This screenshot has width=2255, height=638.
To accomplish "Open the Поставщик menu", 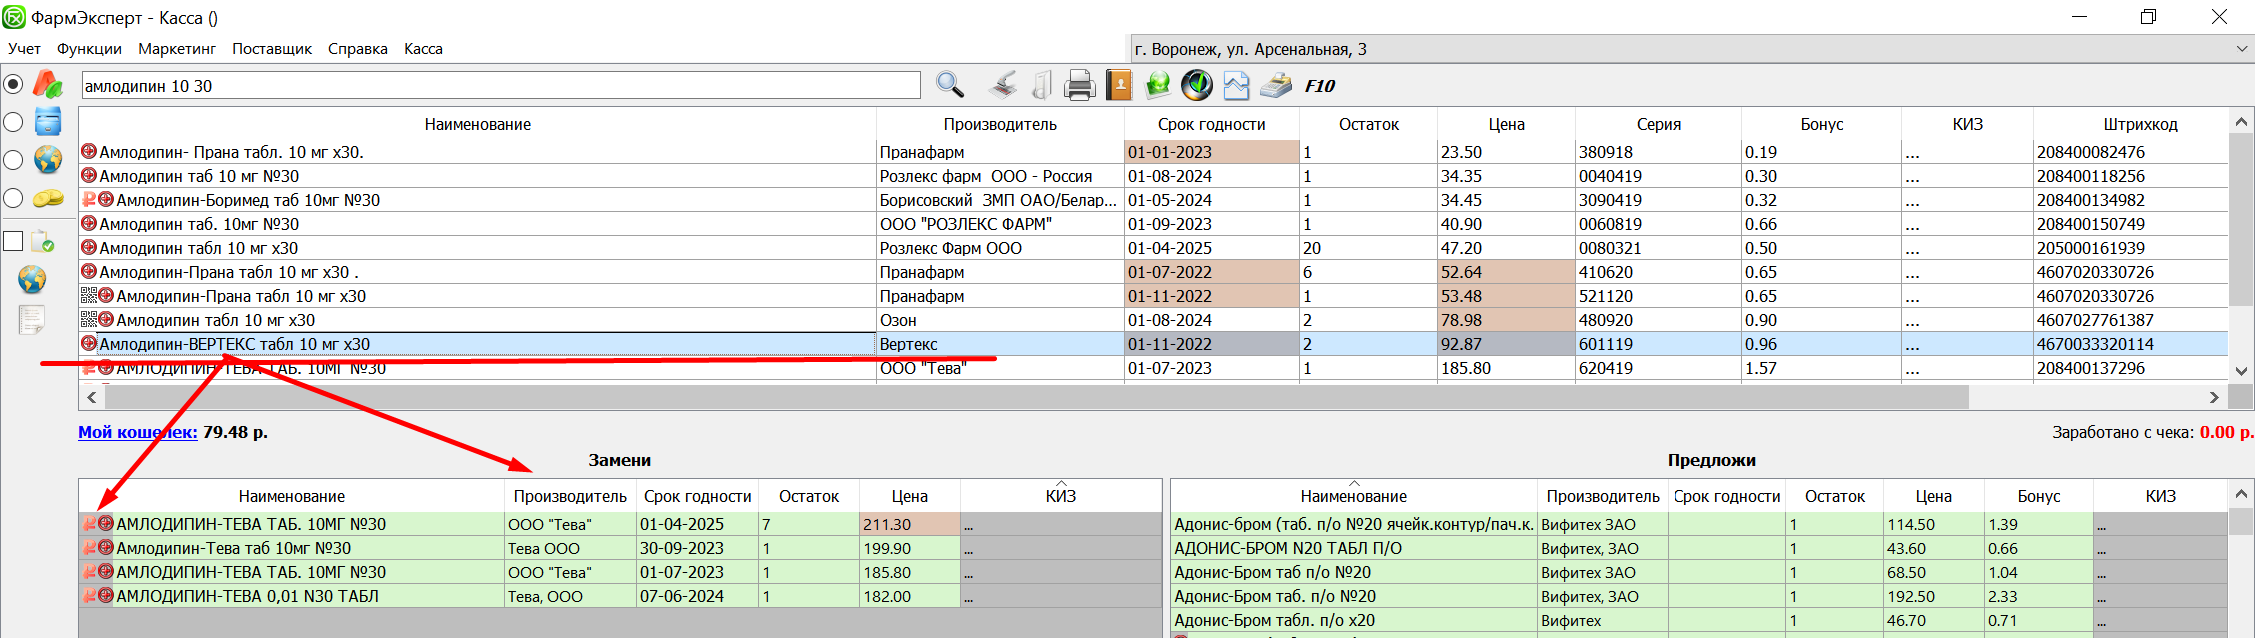I will (272, 49).
